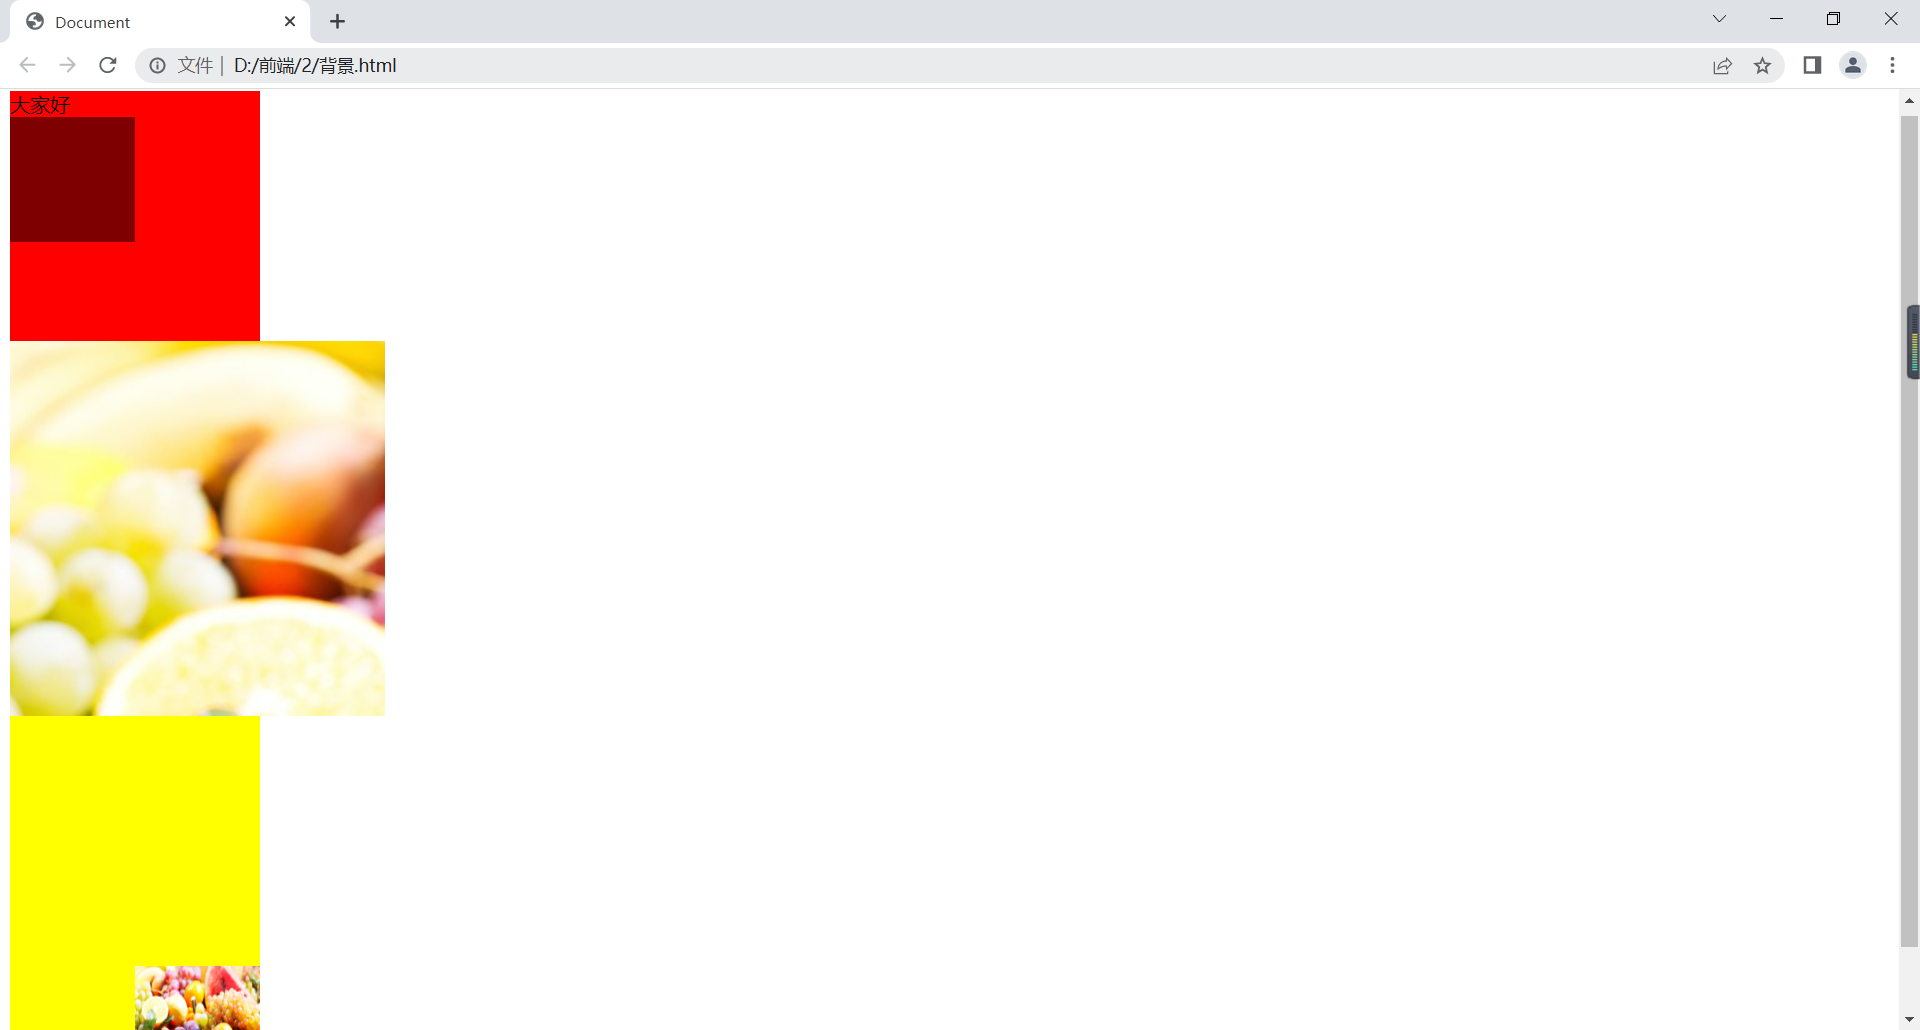
Task: Click the yellow box area
Action: 135,840
